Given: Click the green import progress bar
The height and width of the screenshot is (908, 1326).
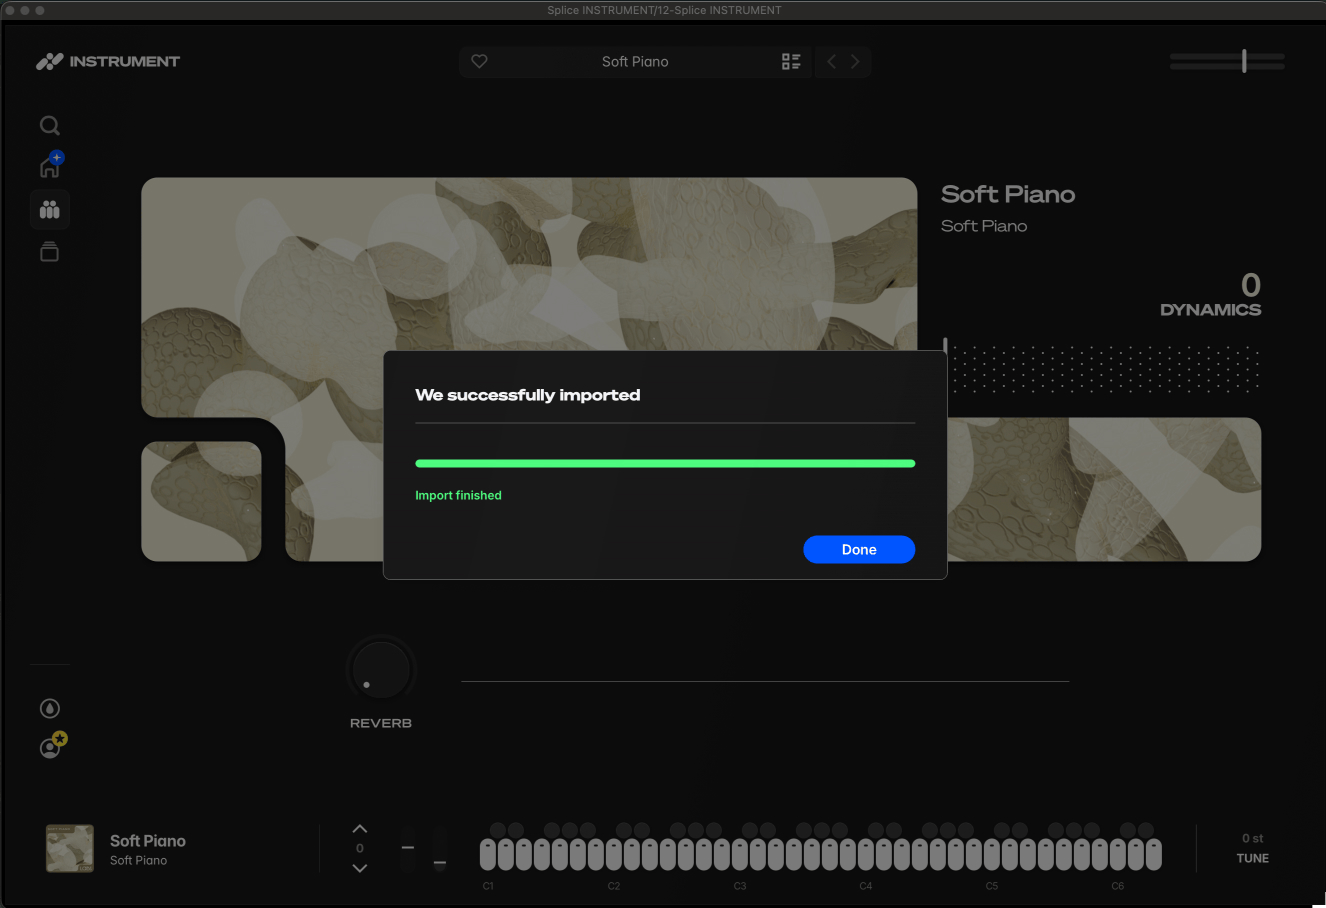Looking at the screenshot, I should (x=665, y=463).
